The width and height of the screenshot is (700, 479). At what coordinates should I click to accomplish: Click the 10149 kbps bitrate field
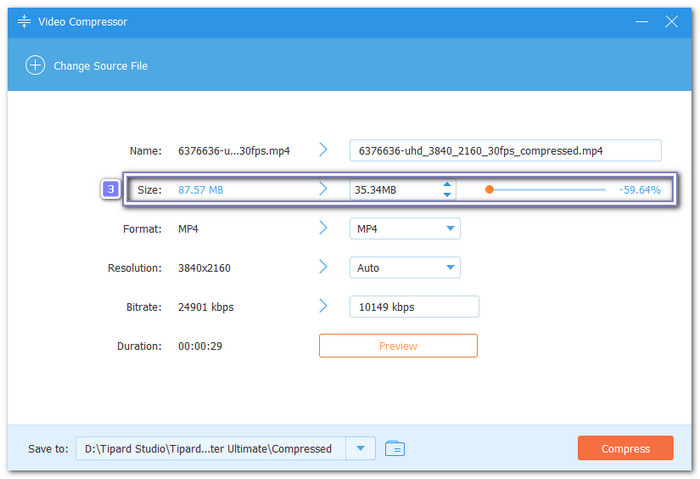[414, 307]
